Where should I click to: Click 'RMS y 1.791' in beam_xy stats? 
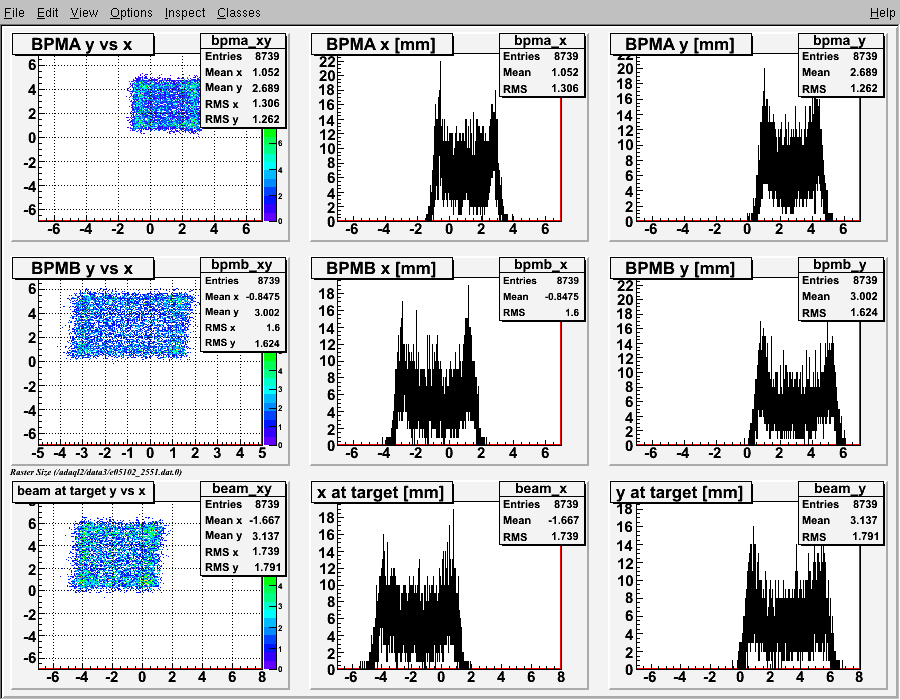(242, 567)
